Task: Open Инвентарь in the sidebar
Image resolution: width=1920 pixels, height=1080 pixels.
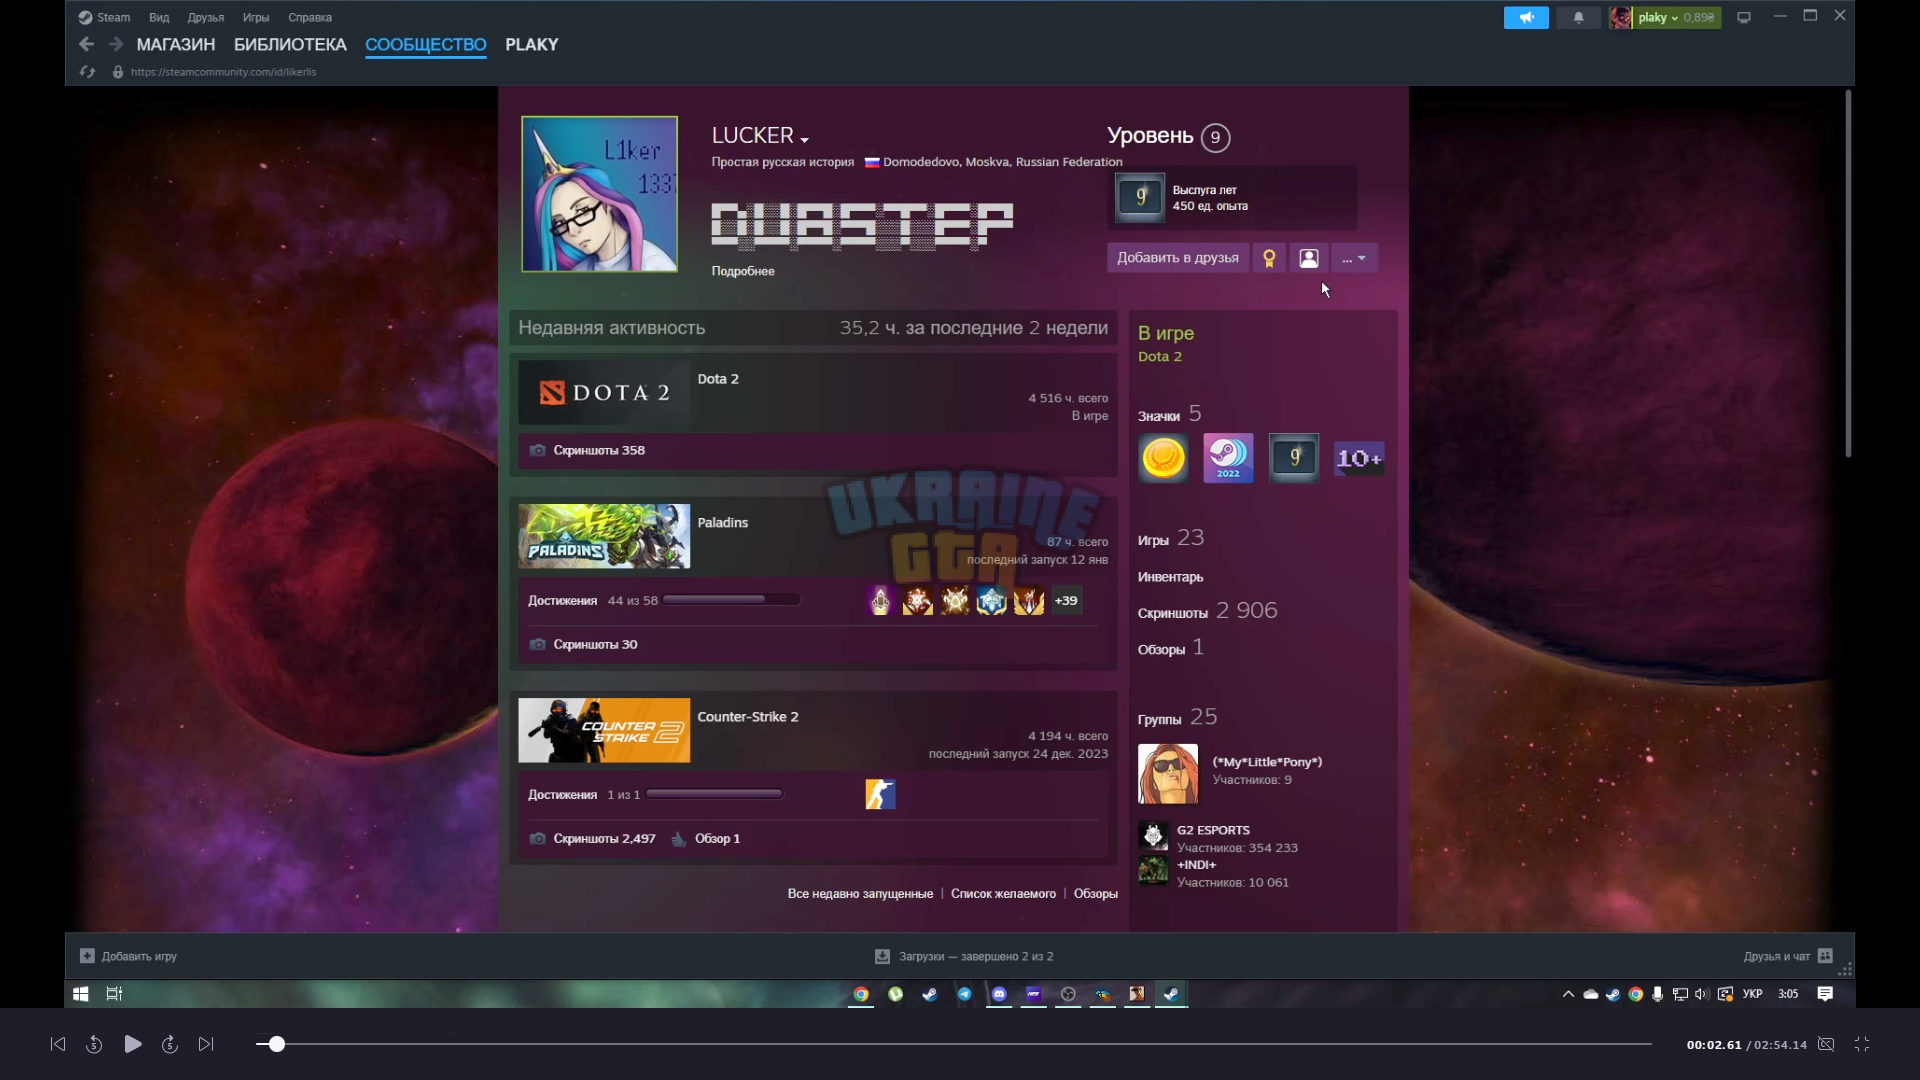Action: pos(1170,577)
